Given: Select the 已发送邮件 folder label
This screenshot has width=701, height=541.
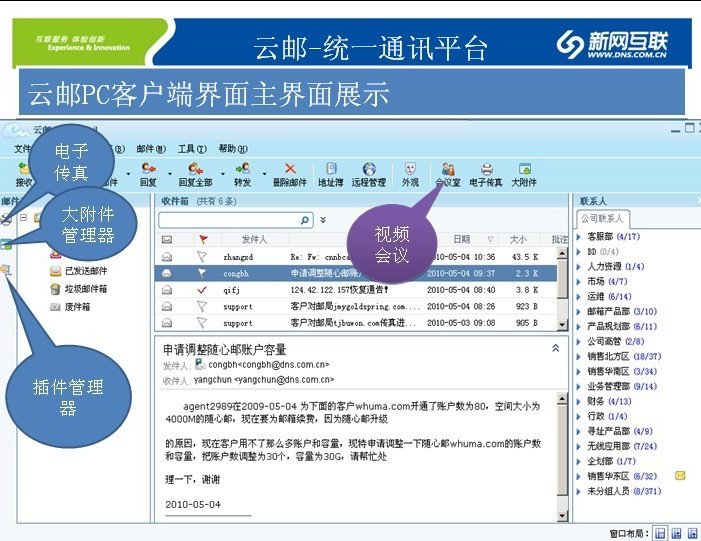Looking at the screenshot, I should click(86, 271).
